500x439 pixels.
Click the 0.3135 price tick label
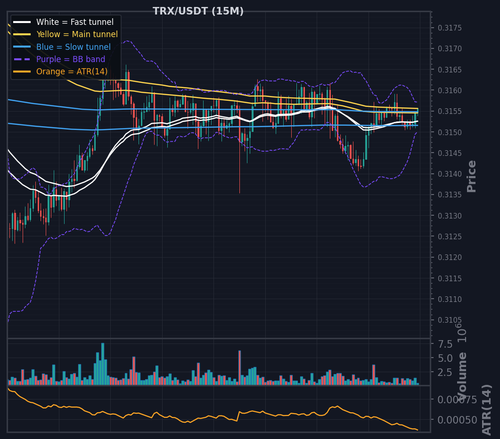(x=450, y=195)
